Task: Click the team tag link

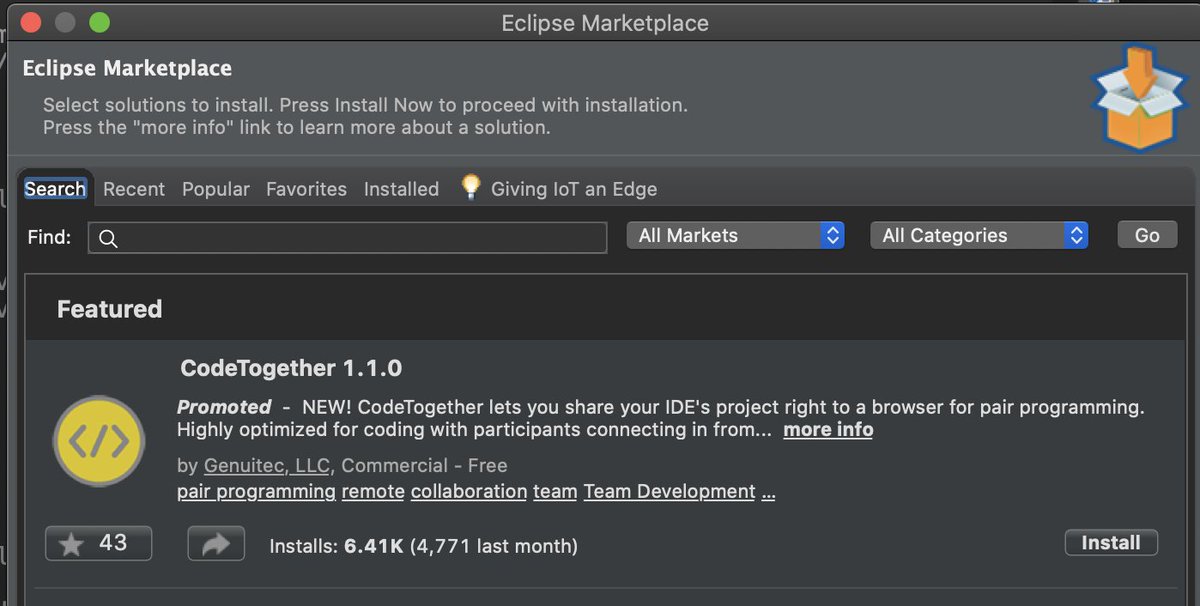Action: click(x=555, y=492)
